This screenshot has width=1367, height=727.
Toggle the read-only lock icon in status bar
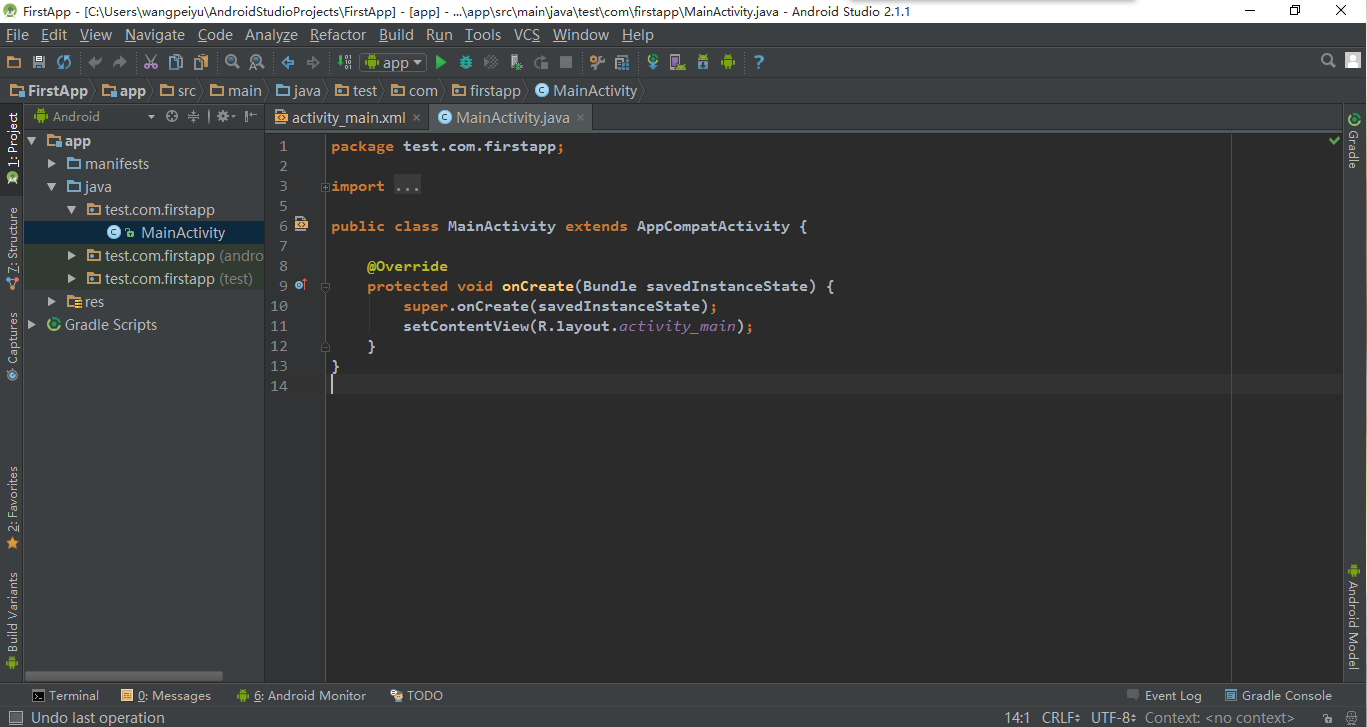pyautogui.click(x=1326, y=718)
